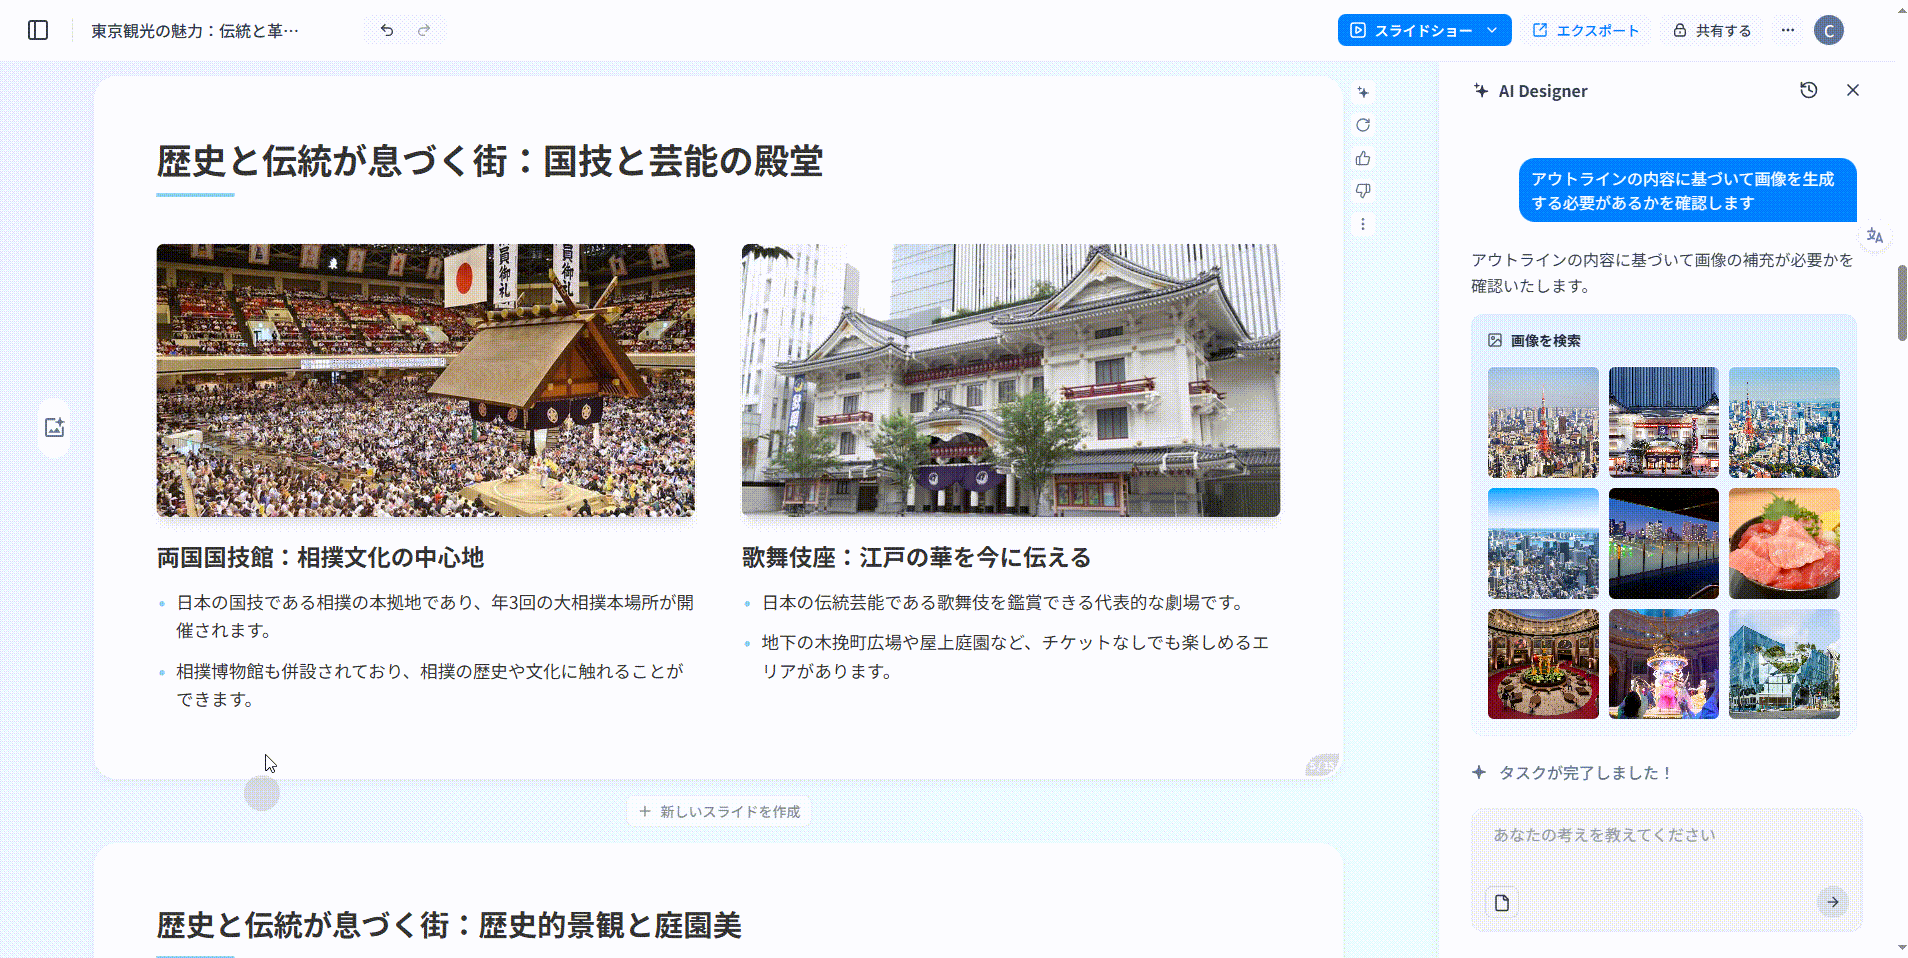Select the night waterfront skyline thumbnail
1908x958 pixels.
(x=1664, y=543)
